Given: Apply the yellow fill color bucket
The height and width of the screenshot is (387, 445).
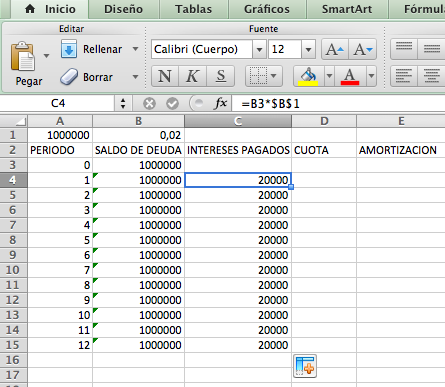Looking at the screenshot, I should pos(309,76).
